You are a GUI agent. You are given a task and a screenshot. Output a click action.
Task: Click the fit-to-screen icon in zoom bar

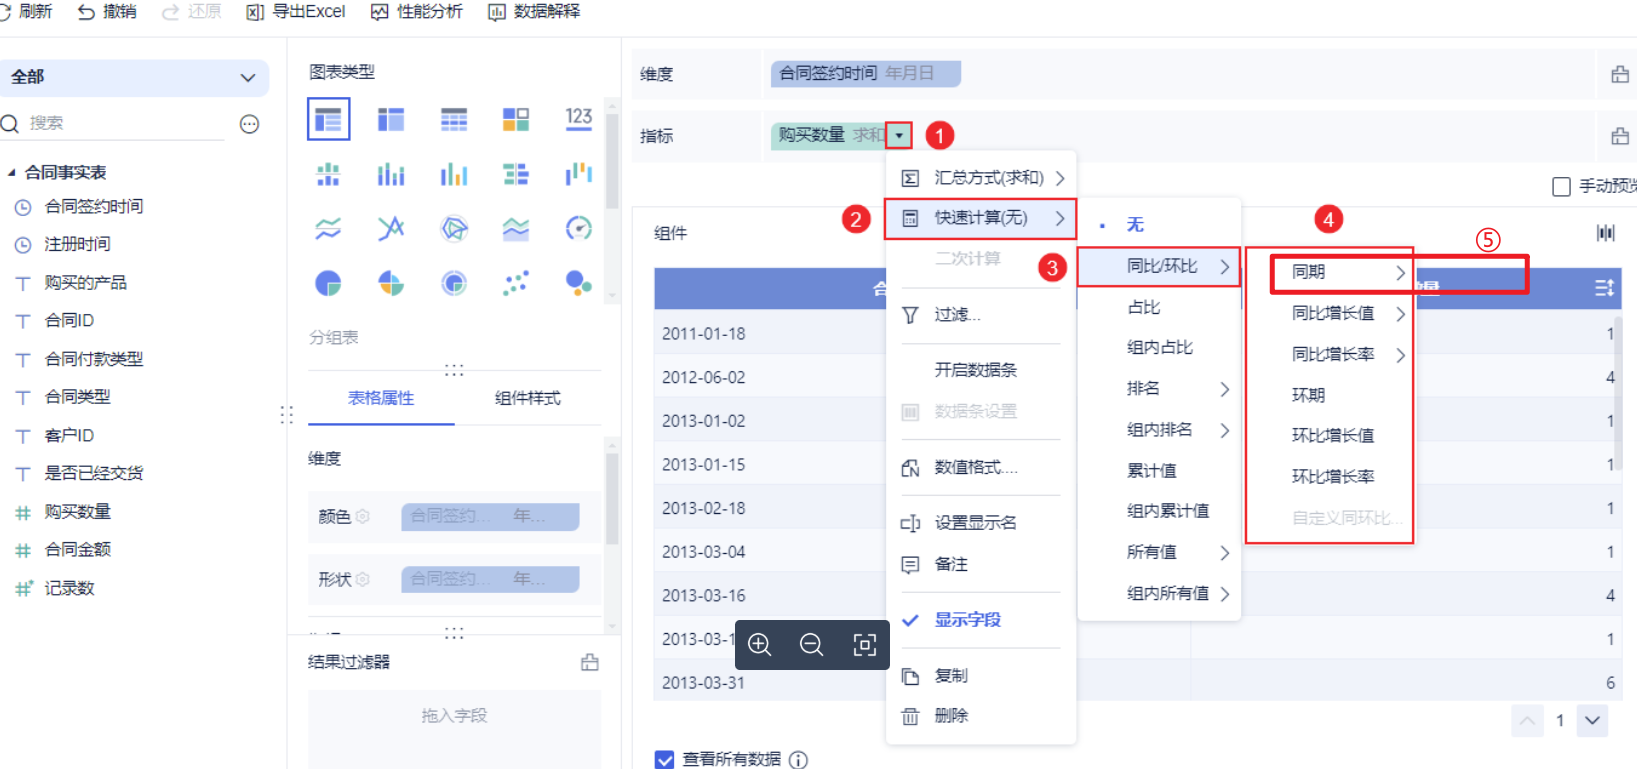(865, 645)
